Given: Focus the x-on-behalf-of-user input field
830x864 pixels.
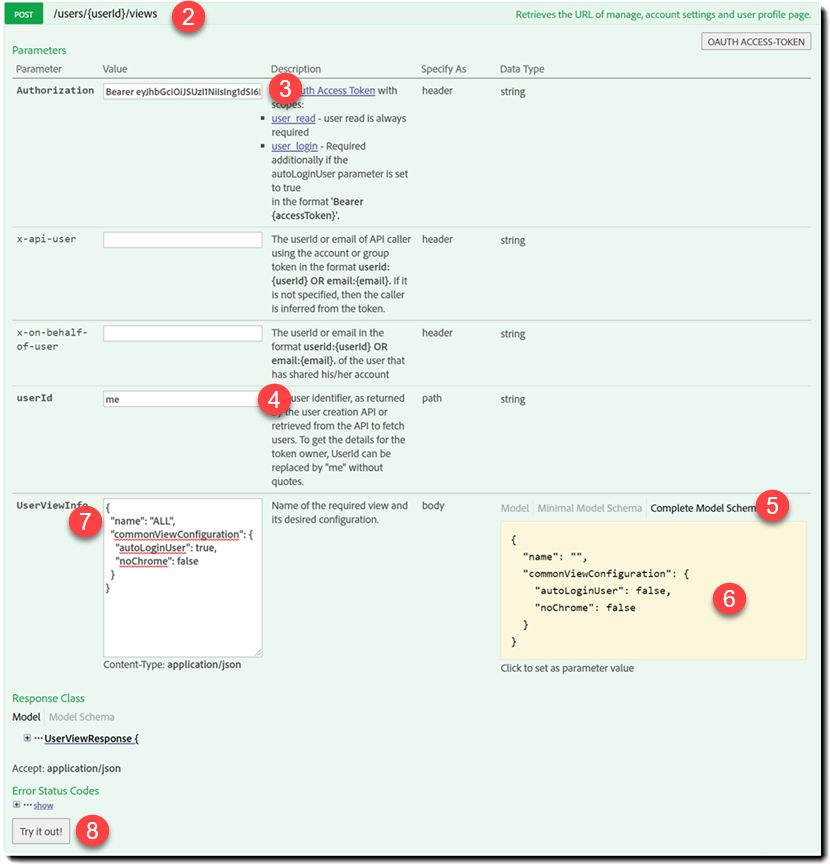Looking at the screenshot, I should pos(182,333).
